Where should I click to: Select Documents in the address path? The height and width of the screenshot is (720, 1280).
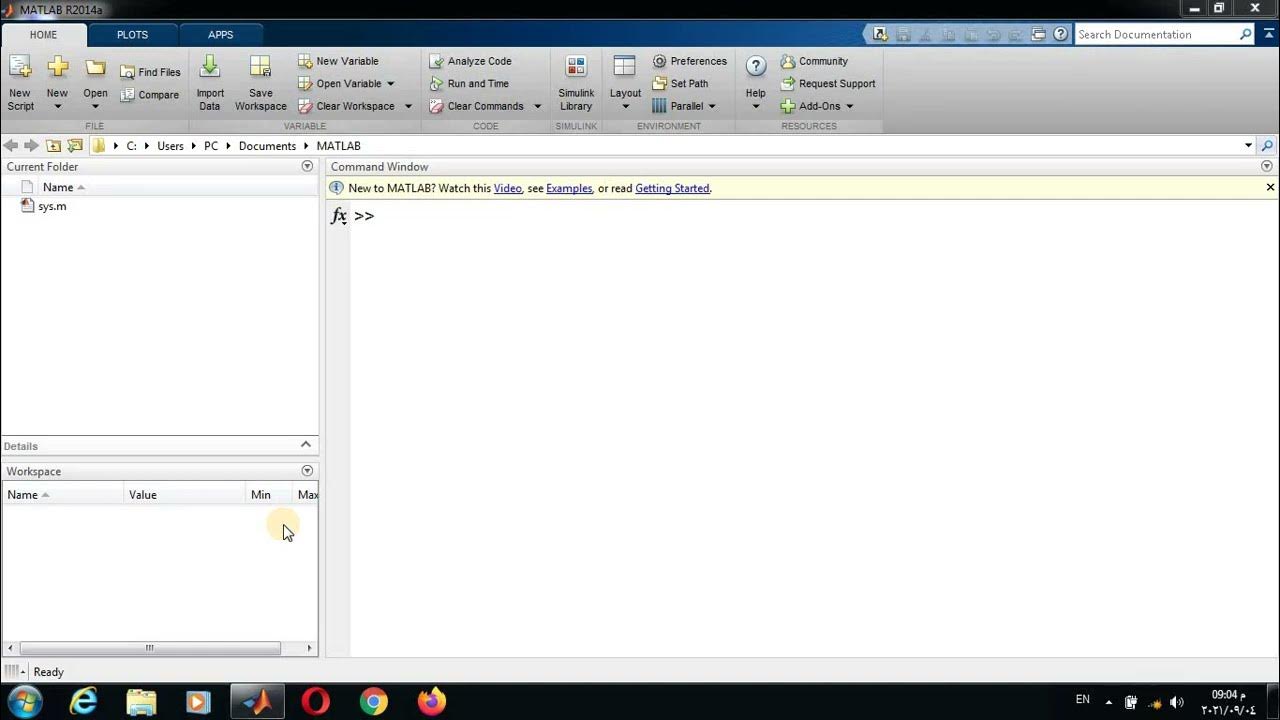pos(267,146)
